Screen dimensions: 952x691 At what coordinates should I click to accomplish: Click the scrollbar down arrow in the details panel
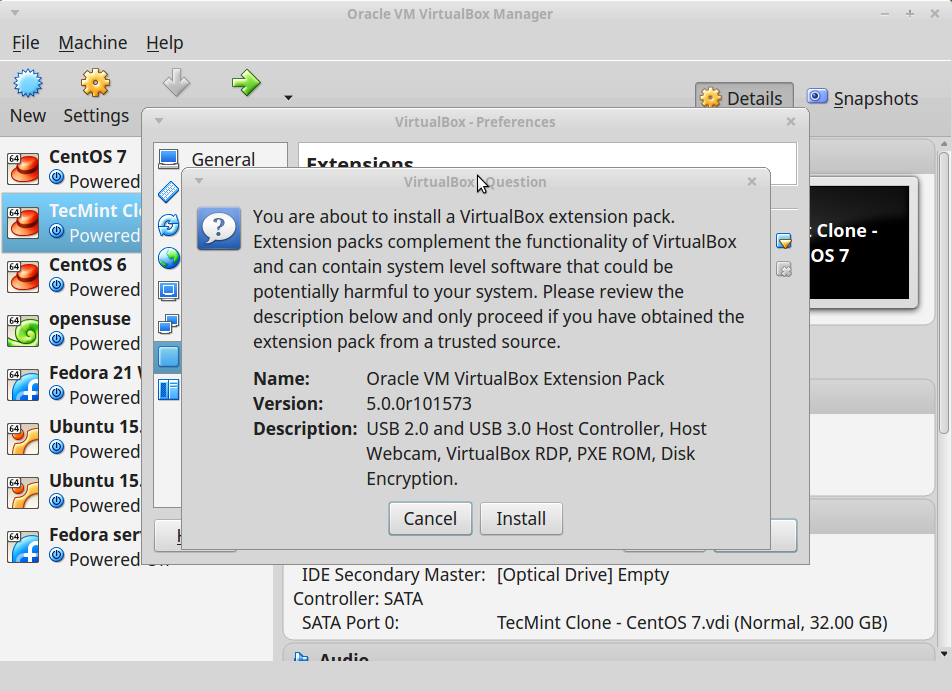point(944,654)
